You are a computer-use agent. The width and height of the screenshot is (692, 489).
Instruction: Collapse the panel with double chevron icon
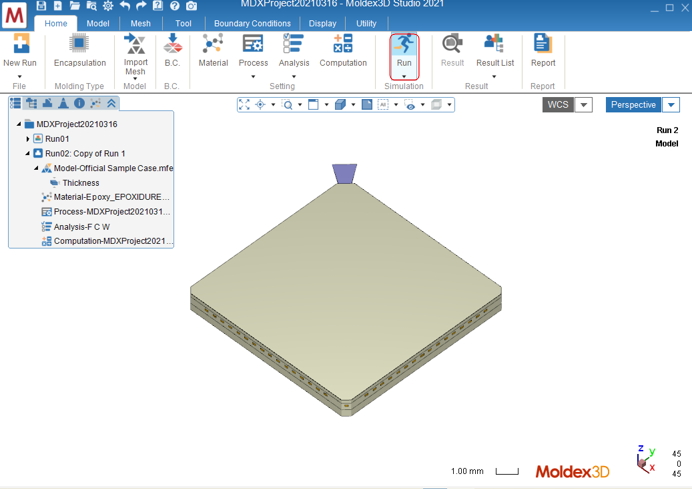pos(111,103)
